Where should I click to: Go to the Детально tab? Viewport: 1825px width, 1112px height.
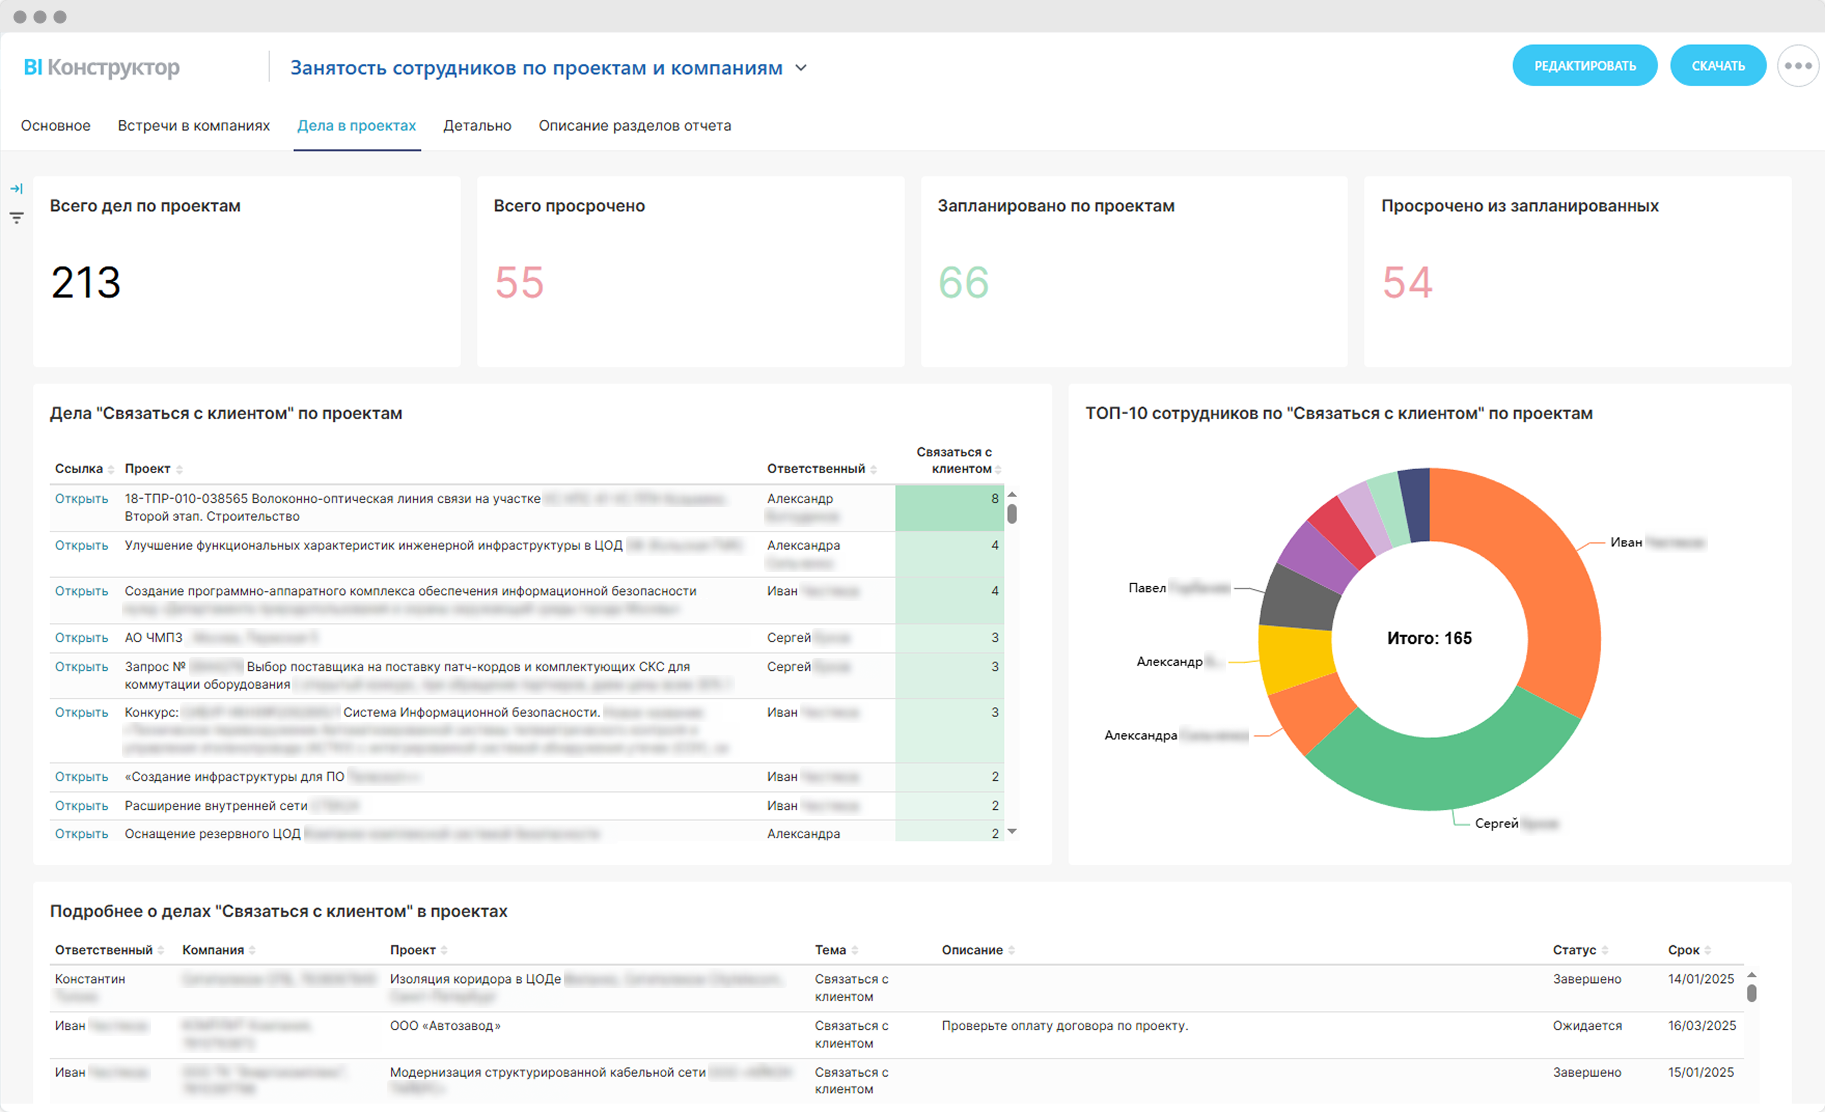pos(477,126)
